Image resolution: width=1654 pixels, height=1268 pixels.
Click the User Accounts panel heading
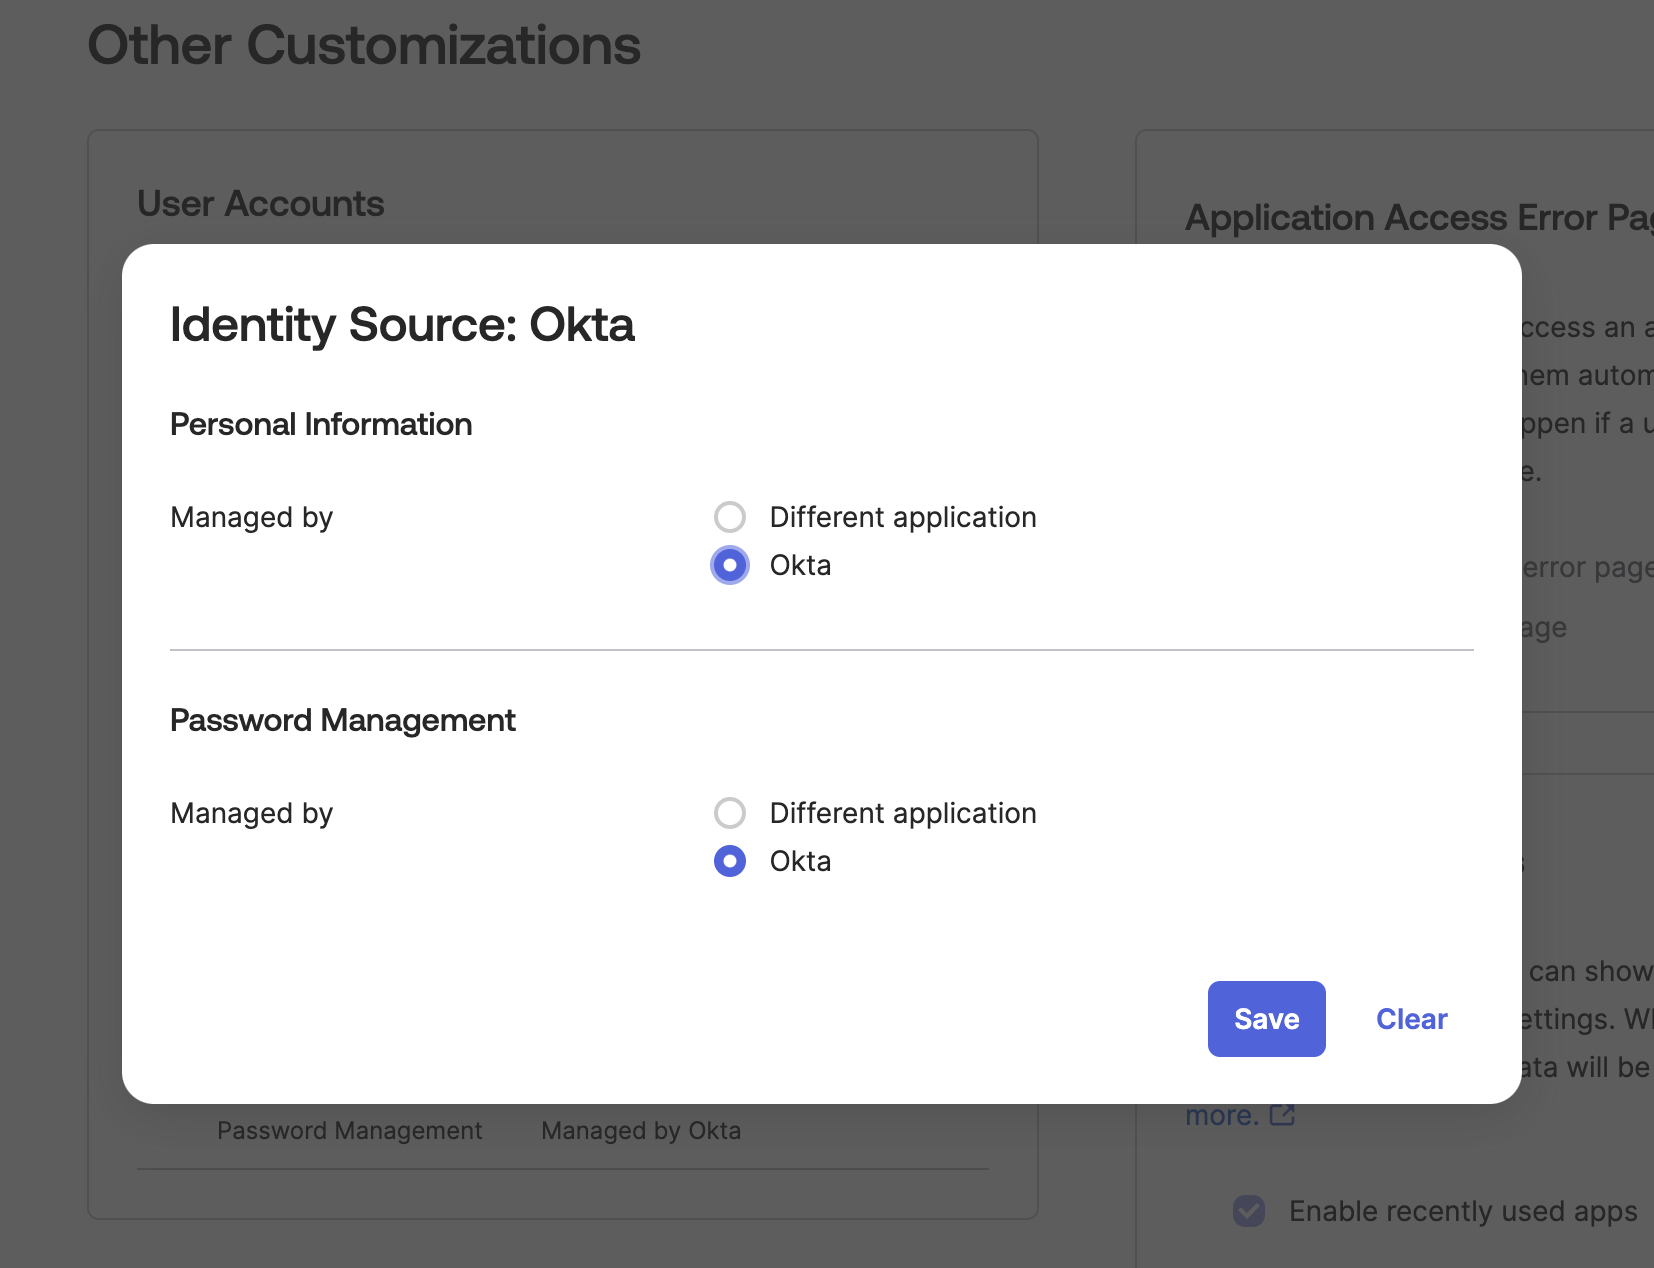click(x=260, y=203)
